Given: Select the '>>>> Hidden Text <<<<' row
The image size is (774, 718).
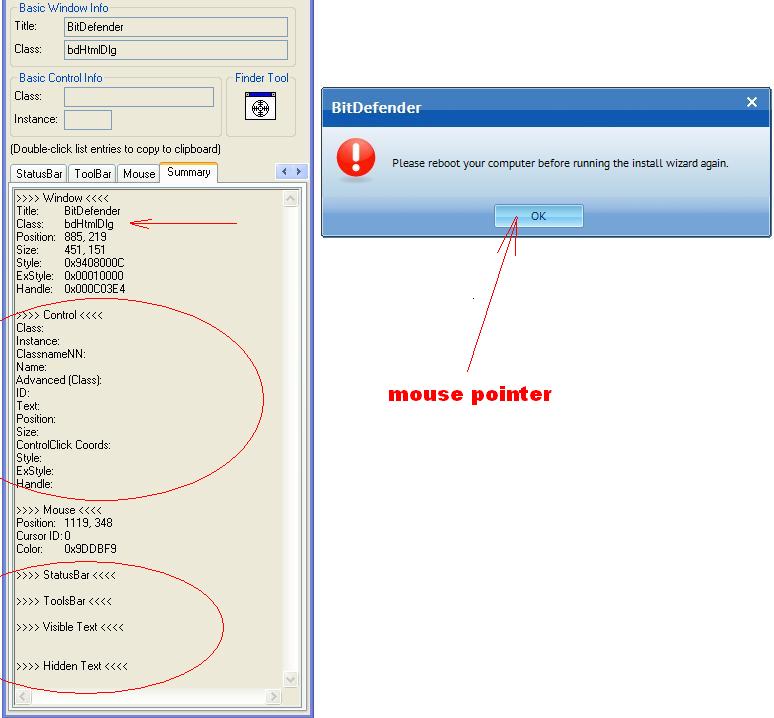Looking at the screenshot, I should [x=72, y=666].
